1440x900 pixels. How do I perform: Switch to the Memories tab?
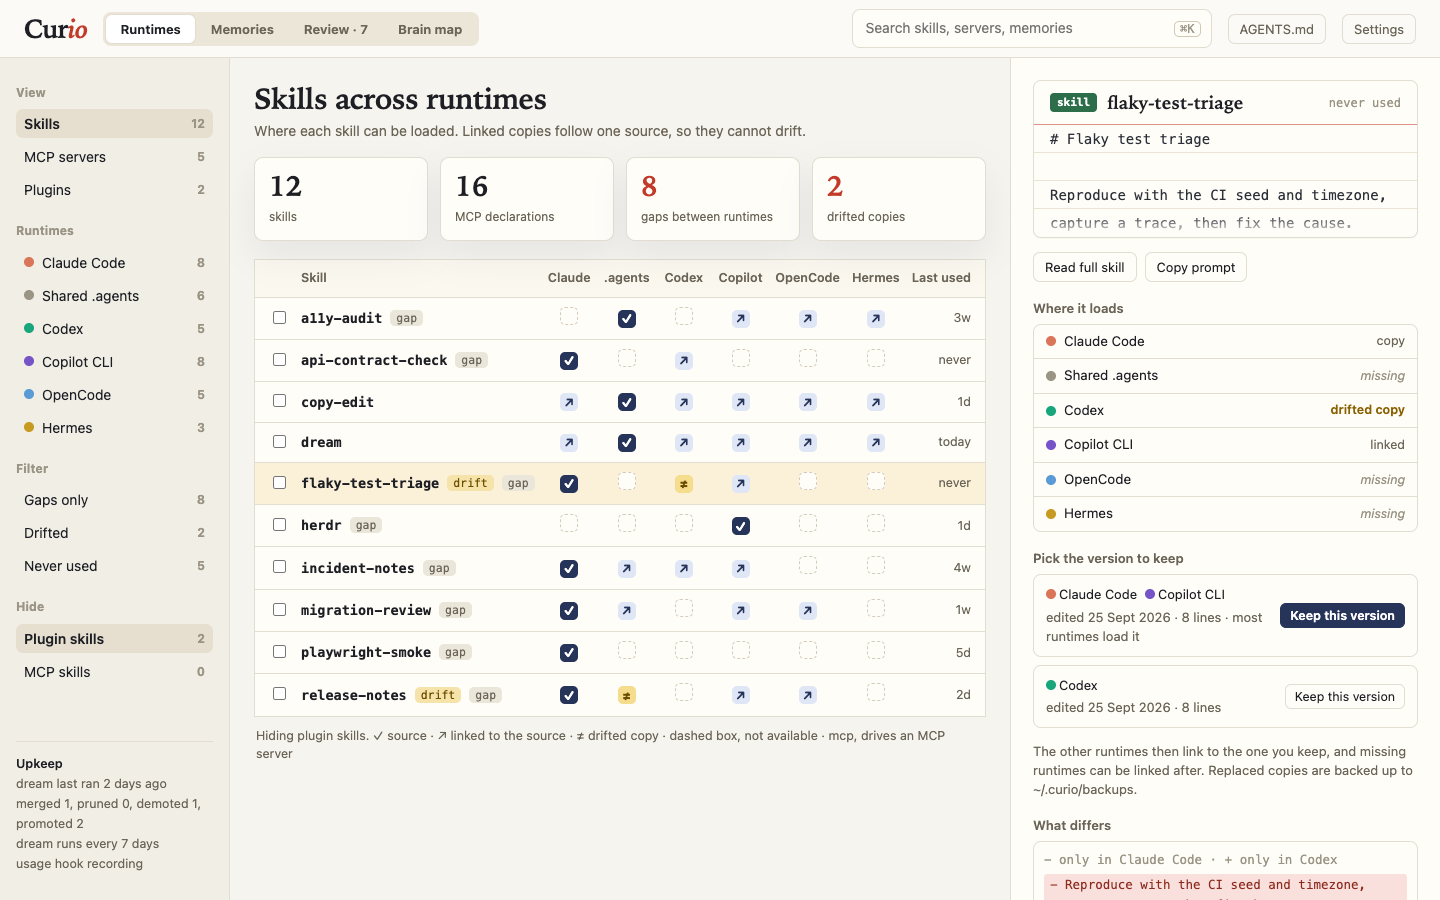click(242, 29)
